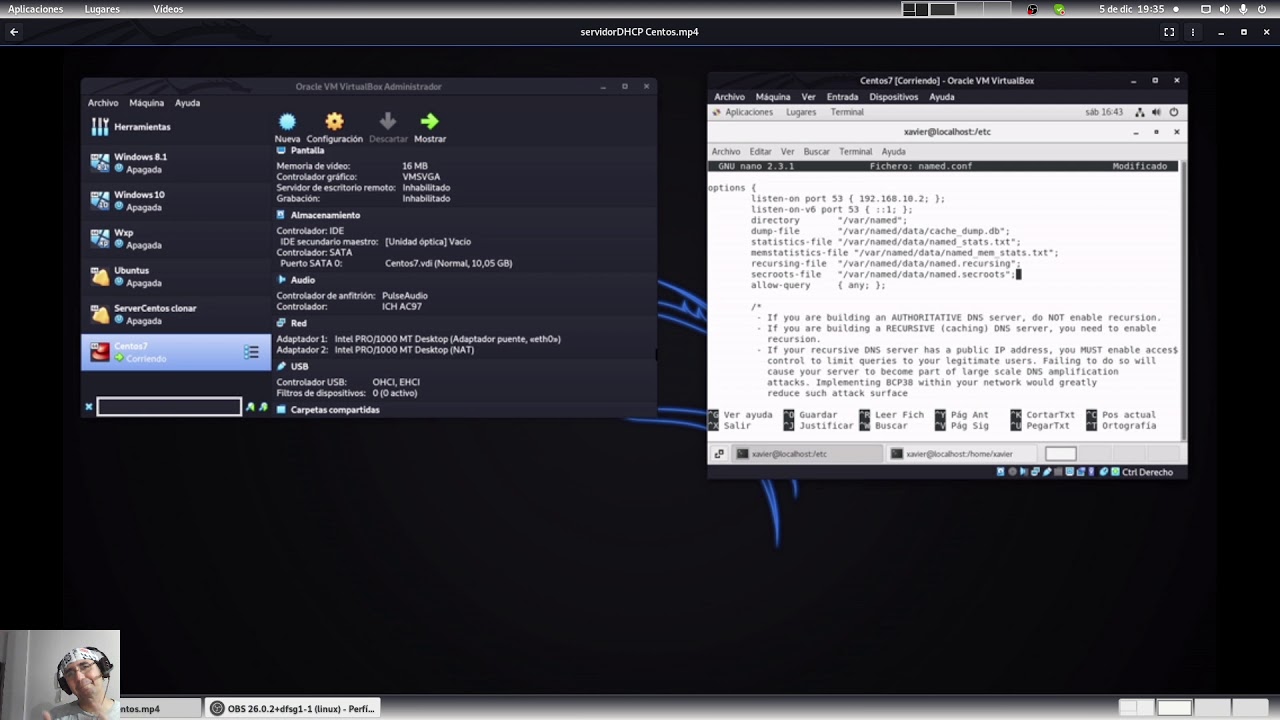Open guest Aplicaciones menu in Centos7

742,112
